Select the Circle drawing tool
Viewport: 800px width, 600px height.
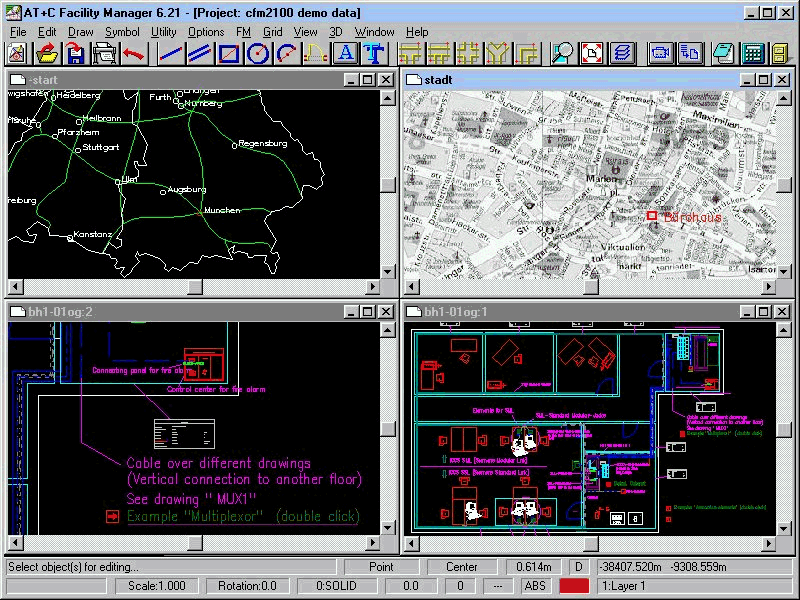coord(258,53)
